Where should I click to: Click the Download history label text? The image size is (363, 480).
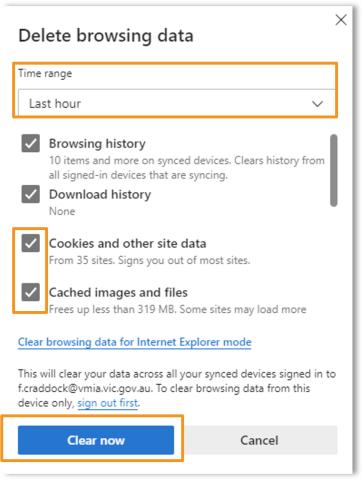click(x=100, y=194)
